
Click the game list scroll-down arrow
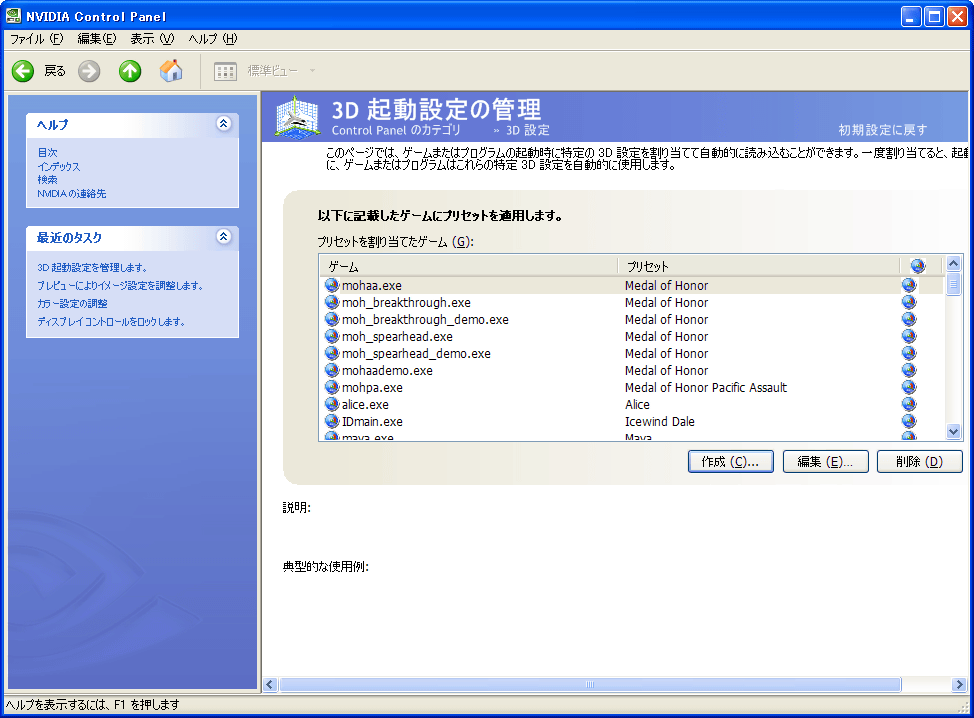[954, 431]
